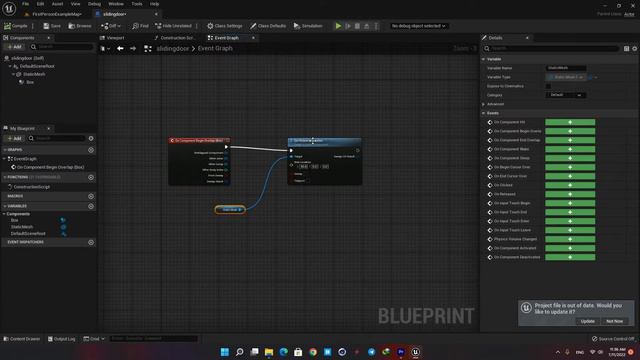Open the debug object selector dropdown

click(418, 26)
